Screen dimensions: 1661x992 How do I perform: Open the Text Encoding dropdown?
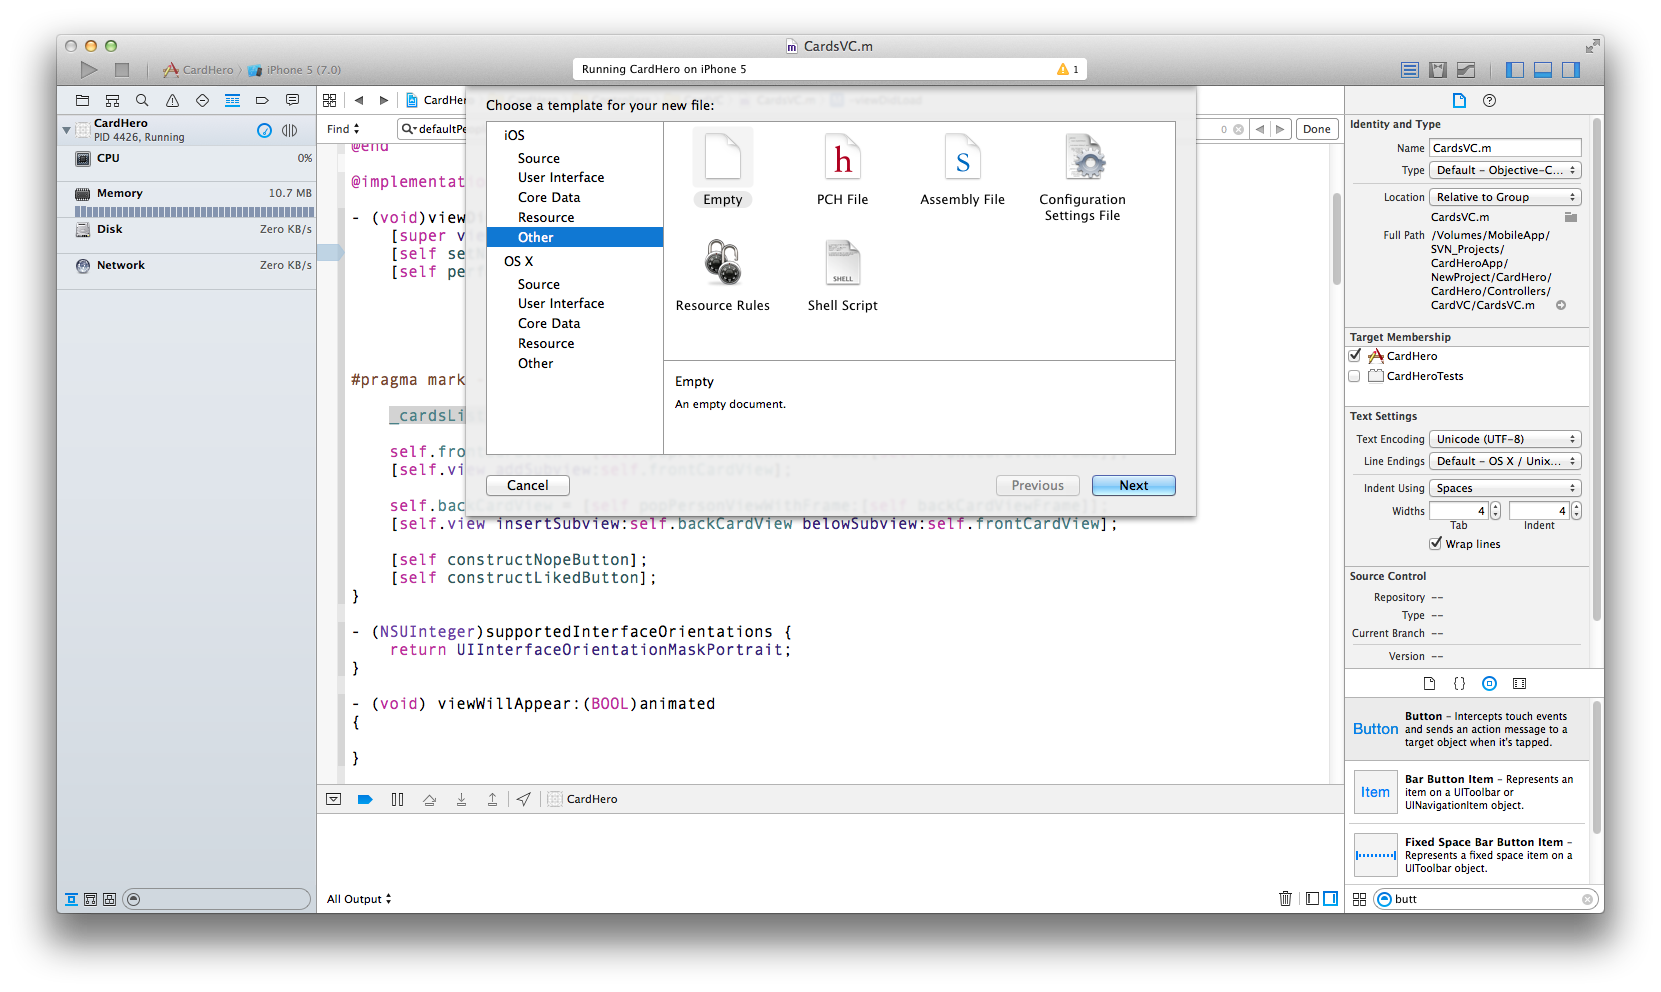(x=1505, y=439)
